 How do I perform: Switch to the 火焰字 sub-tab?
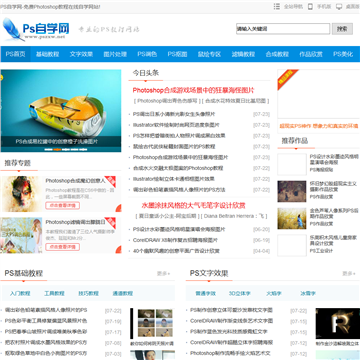[x=274, y=293]
